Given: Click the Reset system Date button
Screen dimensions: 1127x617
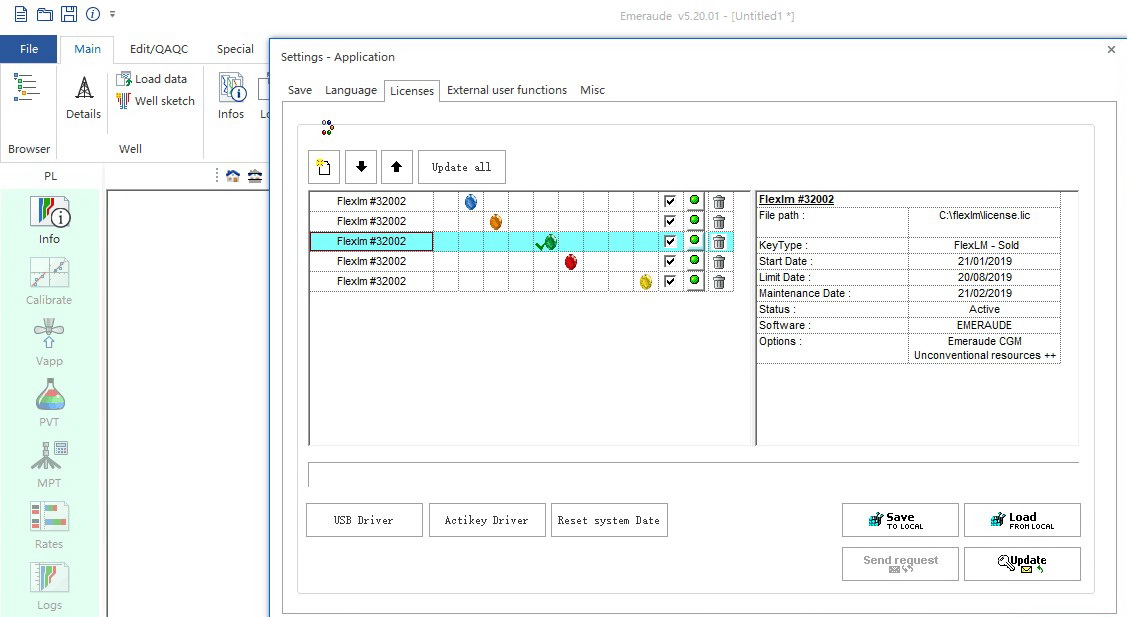Looking at the screenshot, I should (608, 520).
